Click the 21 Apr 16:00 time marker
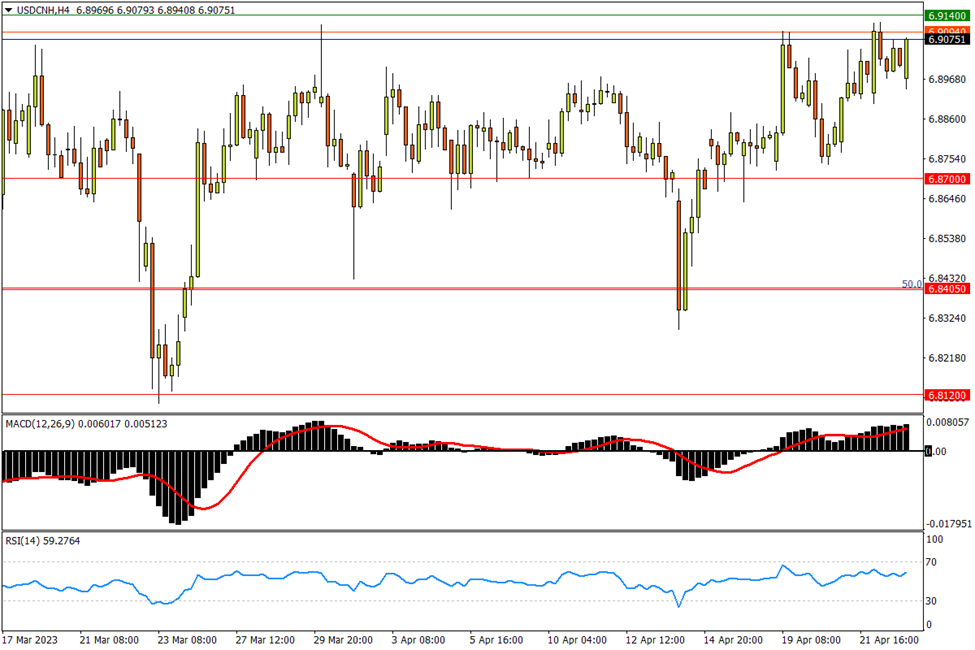The height and width of the screenshot is (650, 975). click(x=892, y=638)
